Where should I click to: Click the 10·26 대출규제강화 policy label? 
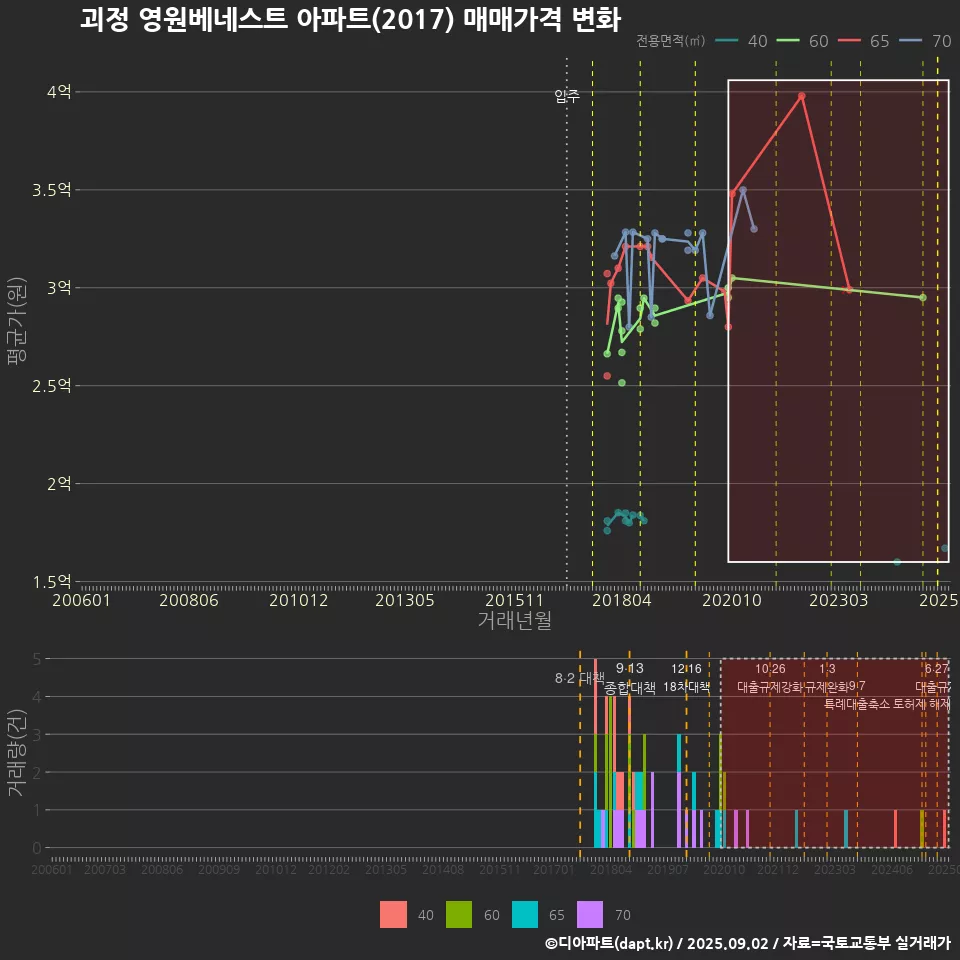click(770, 678)
